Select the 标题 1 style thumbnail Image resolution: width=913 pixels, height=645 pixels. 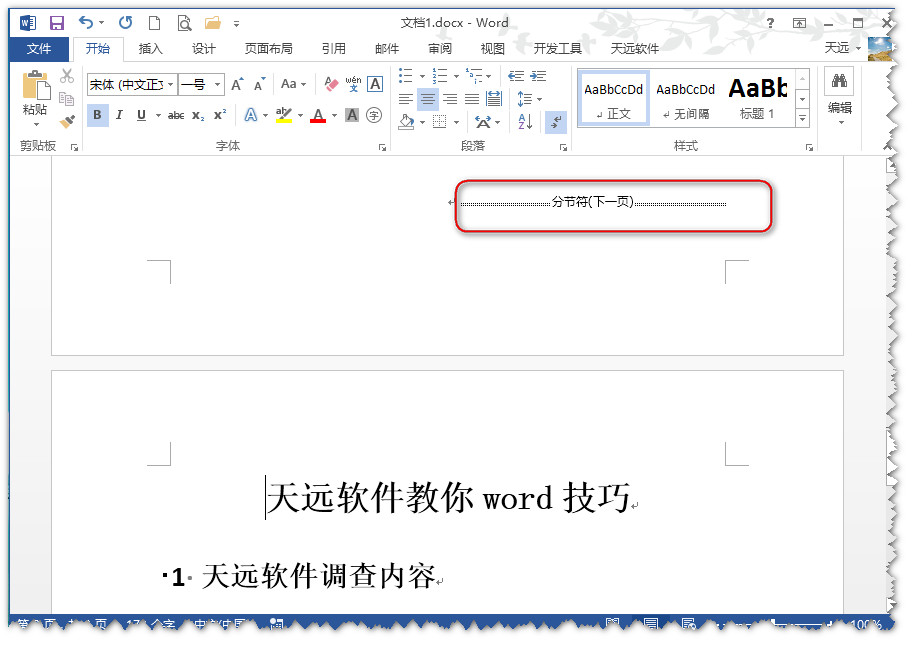point(757,98)
